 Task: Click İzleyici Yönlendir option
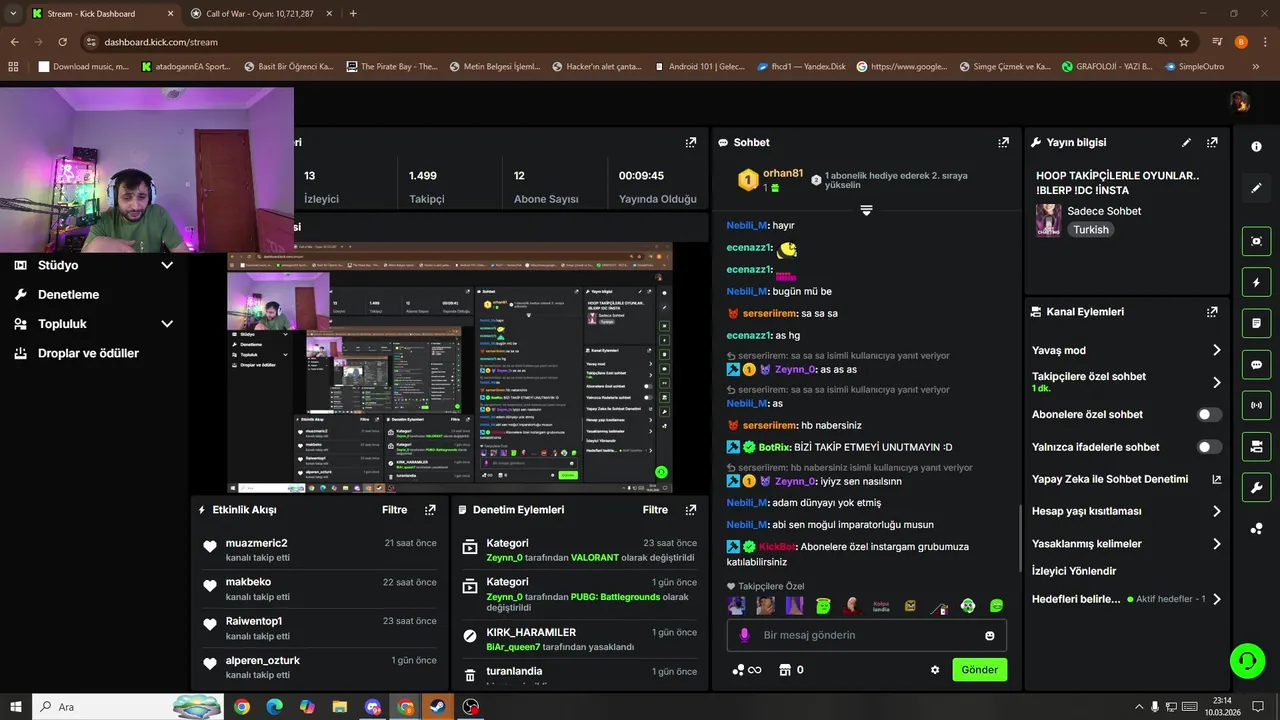pyautogui.click(x=1074, y=571)
